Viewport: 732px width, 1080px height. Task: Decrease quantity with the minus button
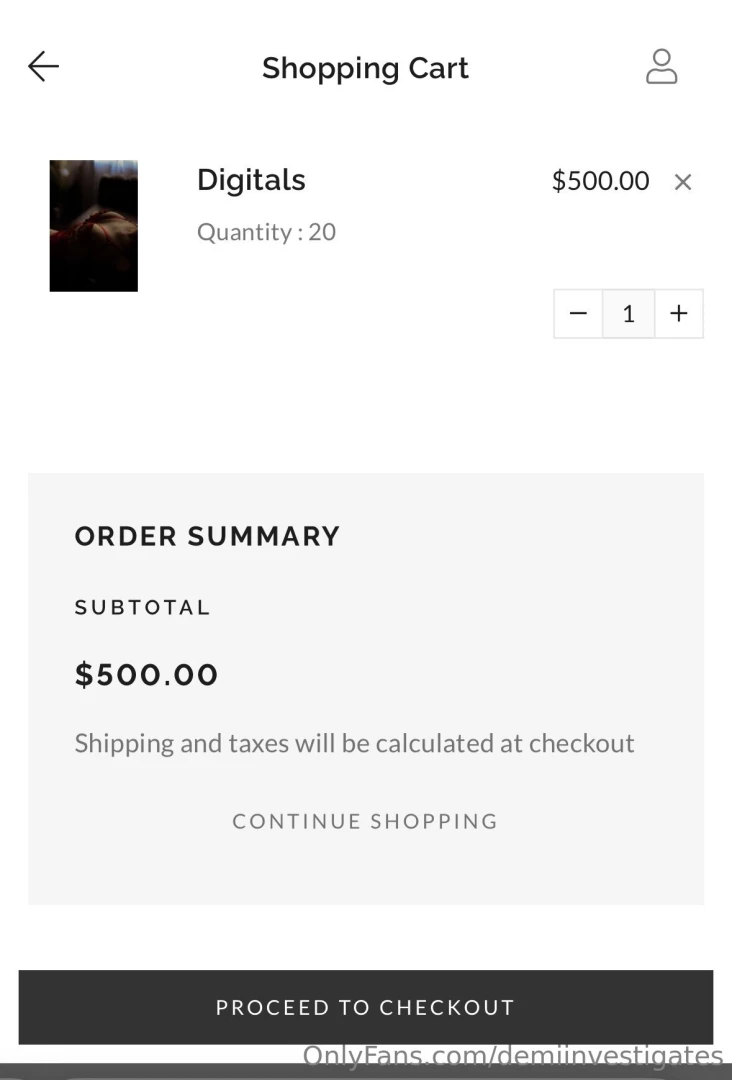(578, 314)
